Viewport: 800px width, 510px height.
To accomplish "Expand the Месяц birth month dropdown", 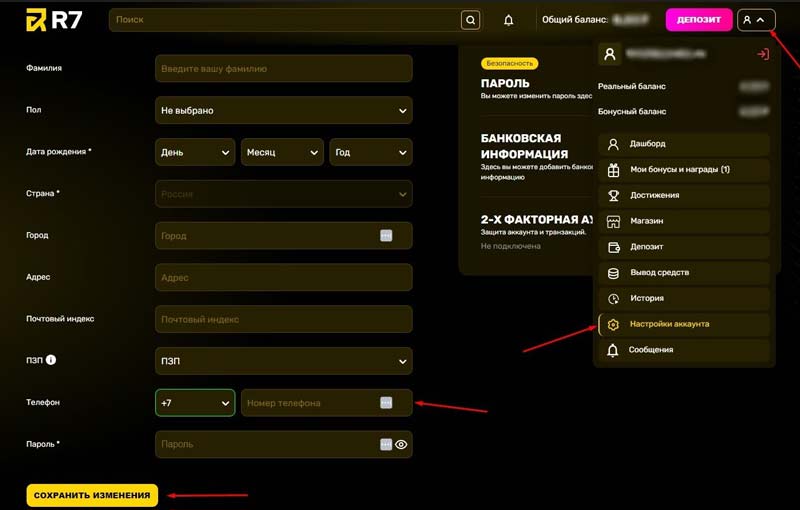I will click(x=281, y=152).
